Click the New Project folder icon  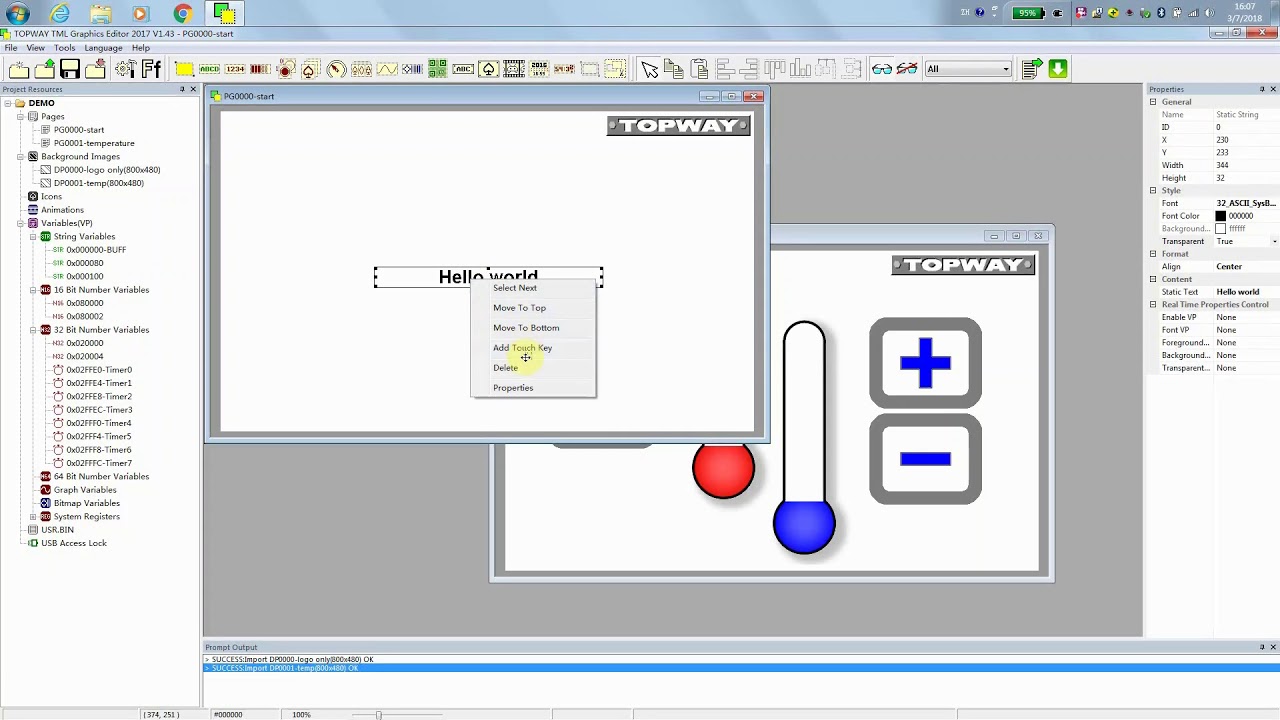point(19,69)
